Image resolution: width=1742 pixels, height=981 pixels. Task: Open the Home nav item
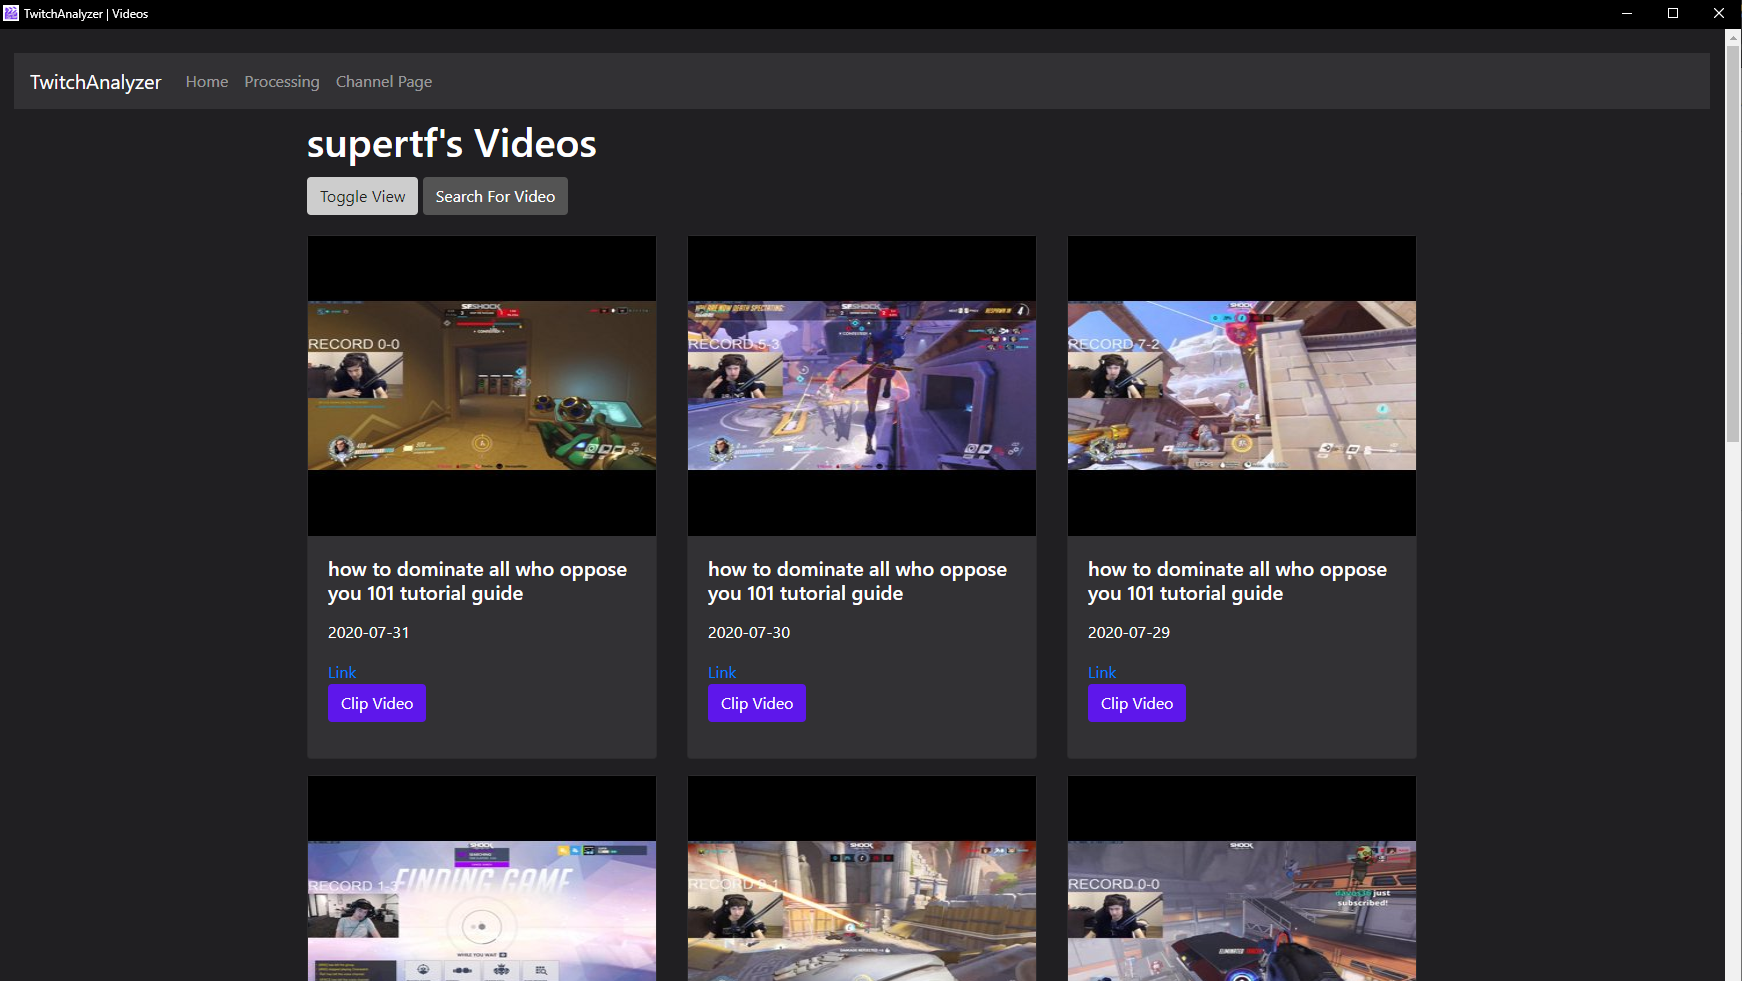click(x=207, y=82)
